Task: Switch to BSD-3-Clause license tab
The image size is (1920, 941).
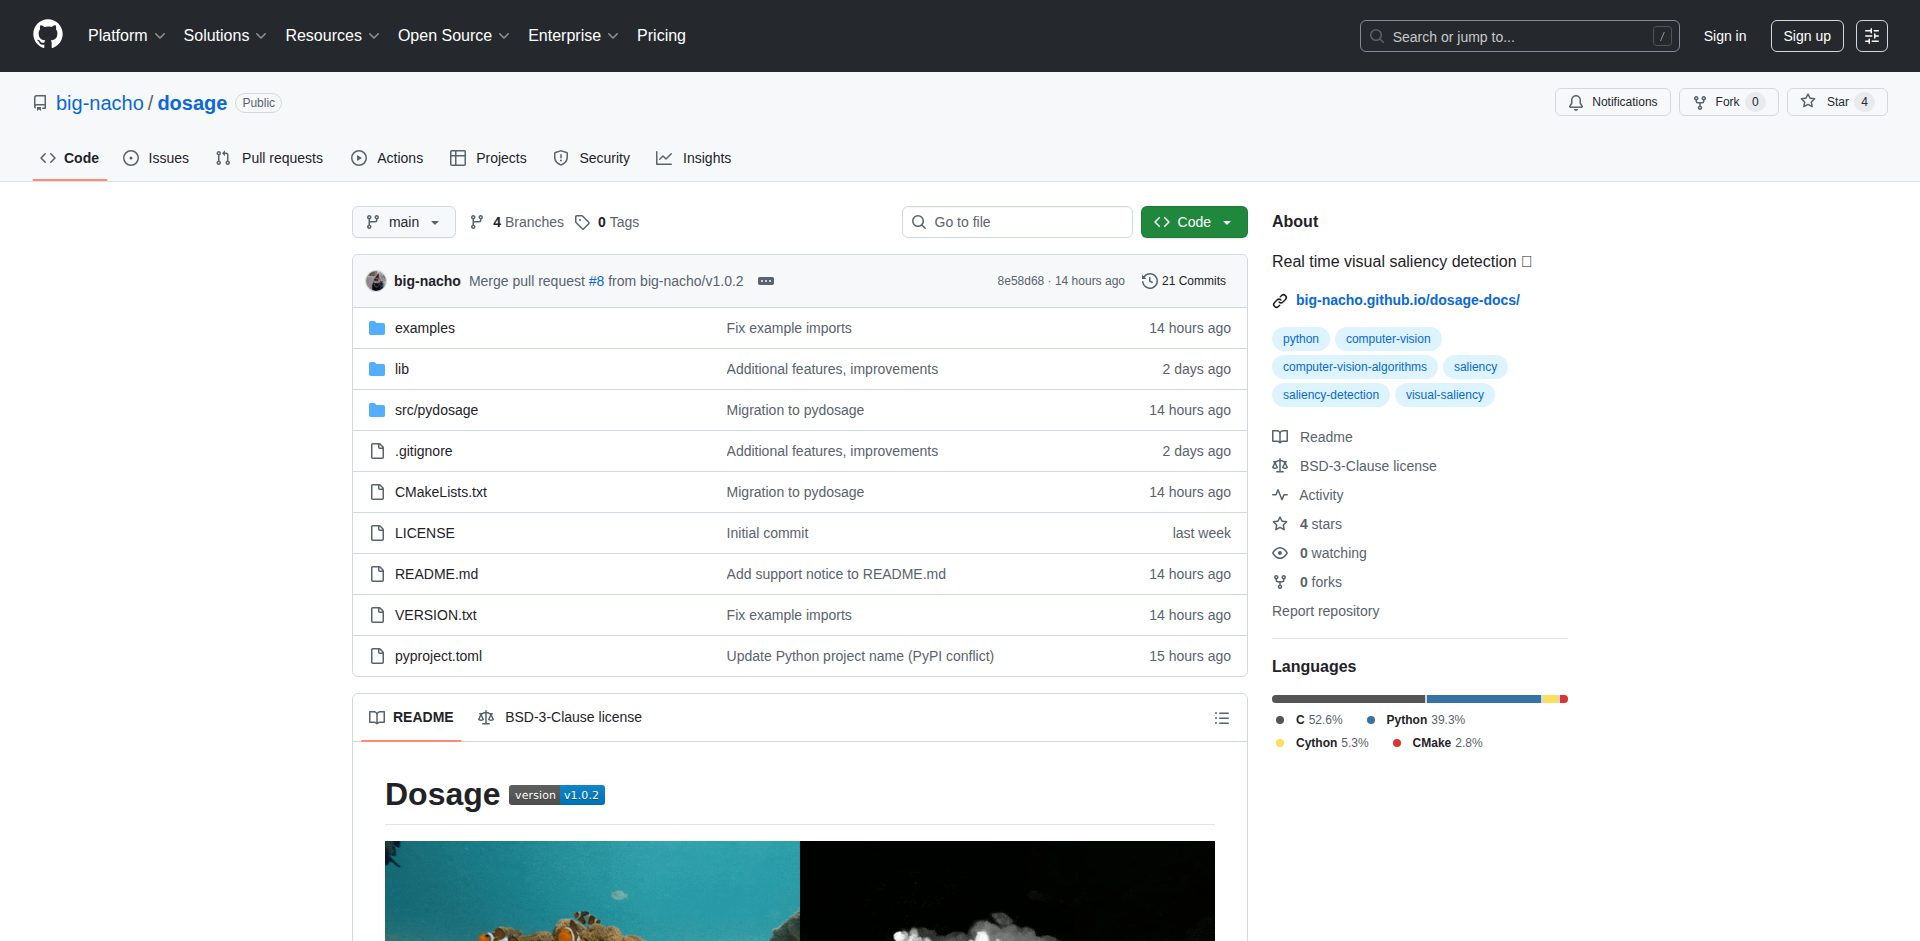Action: 560,717
